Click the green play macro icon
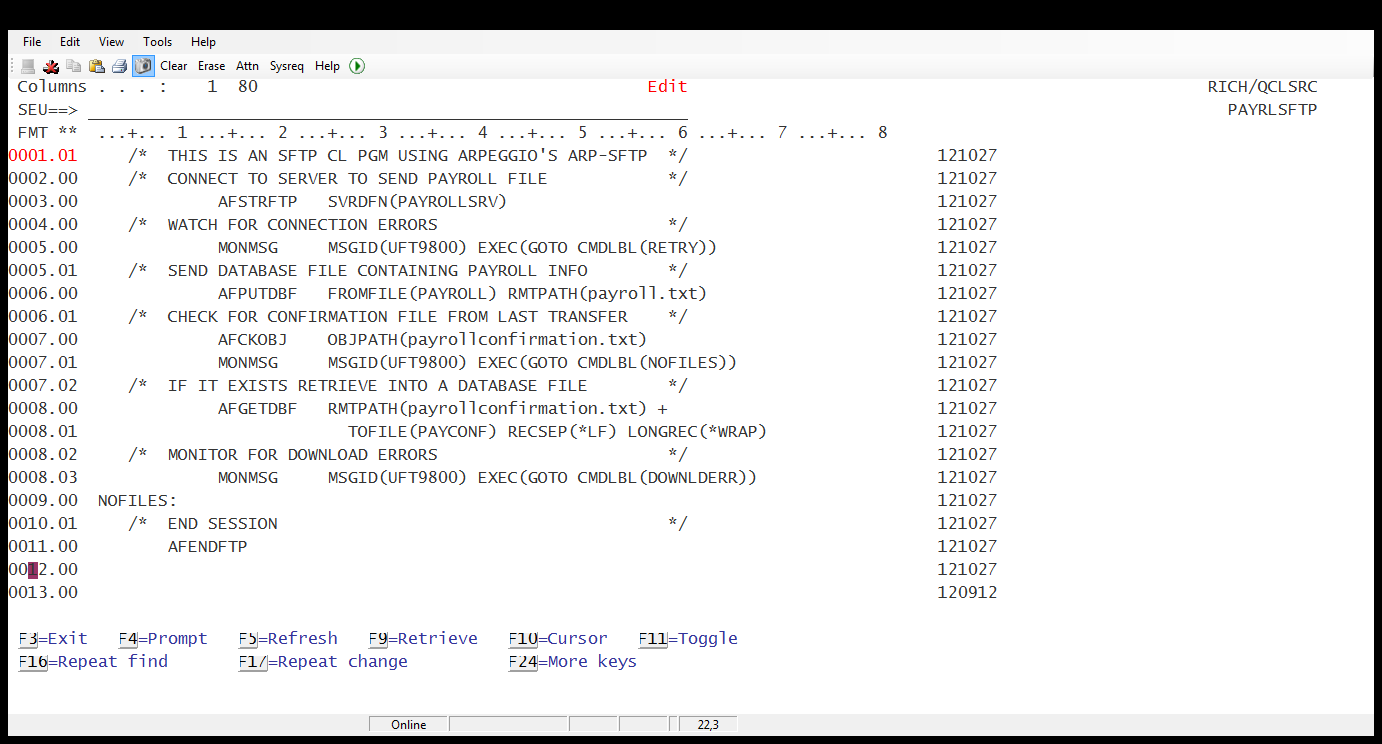Screen dimensions: 1382x744 [358, 66]
